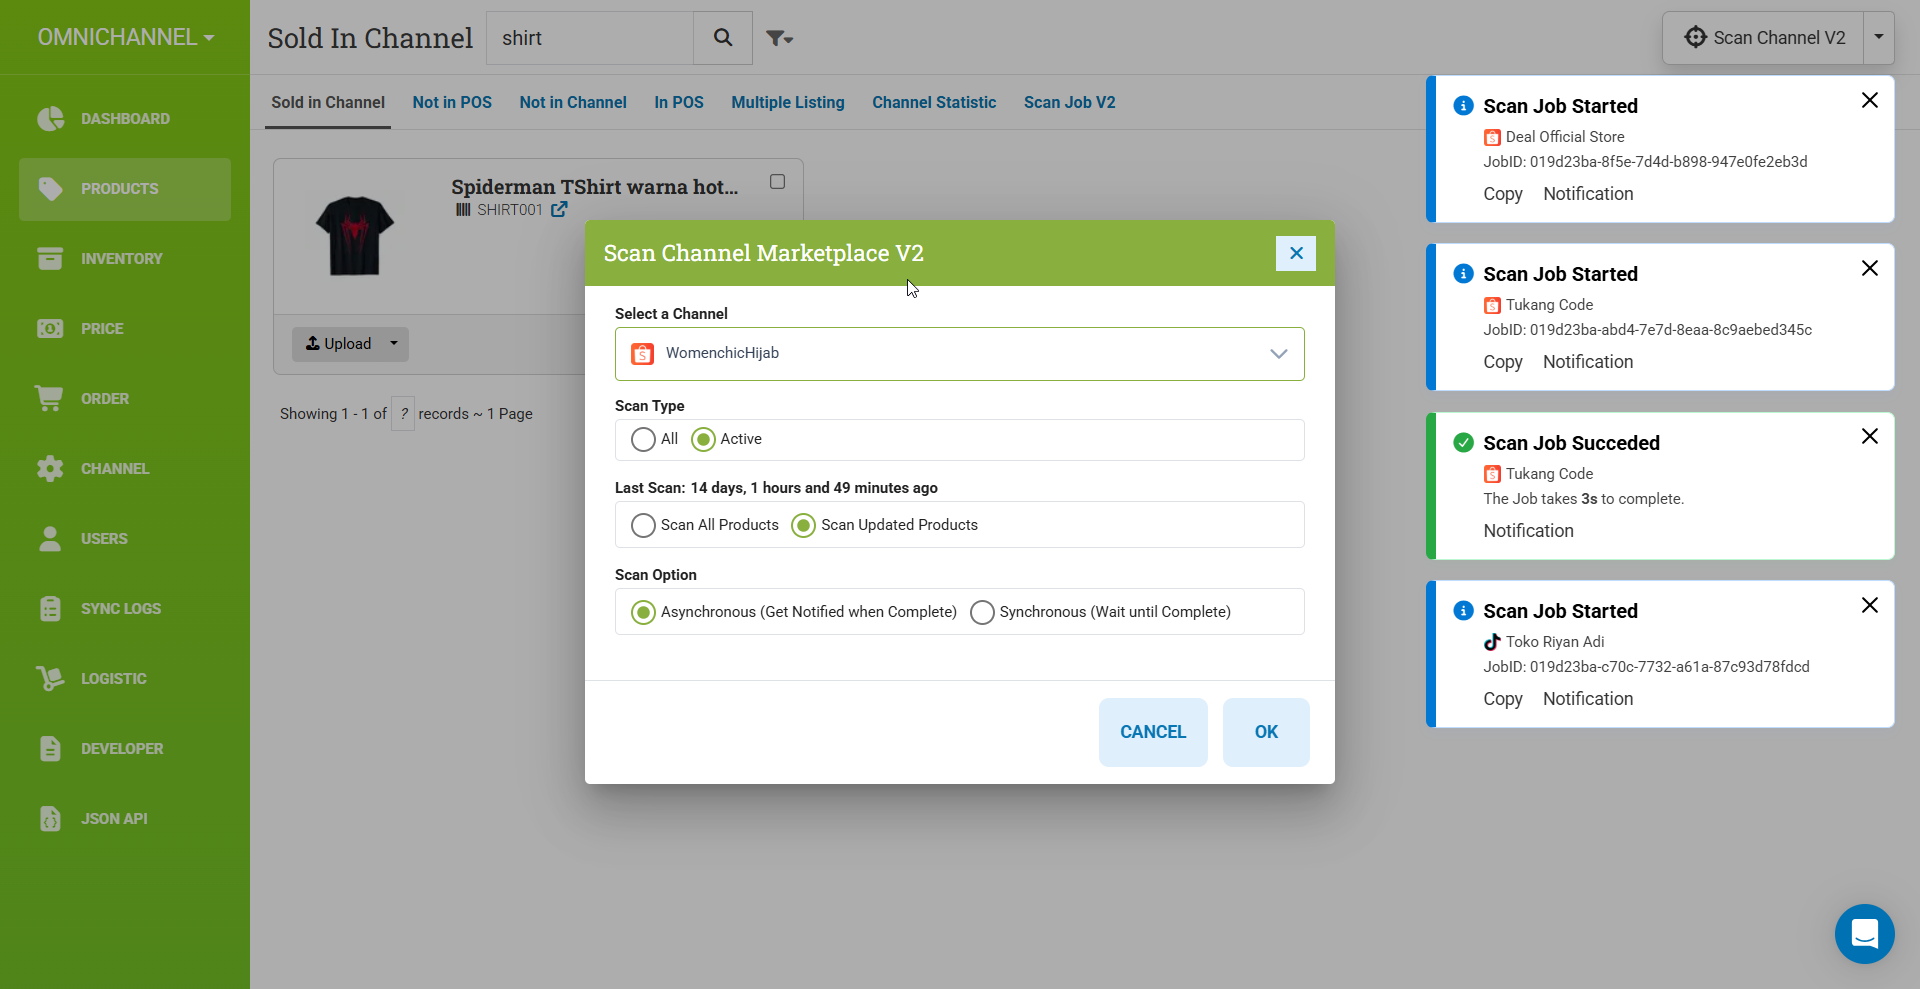Image resolution: width=1920 pixels, height=989 pixels.
Task: Click the Upload button
Action: [338, 344]
